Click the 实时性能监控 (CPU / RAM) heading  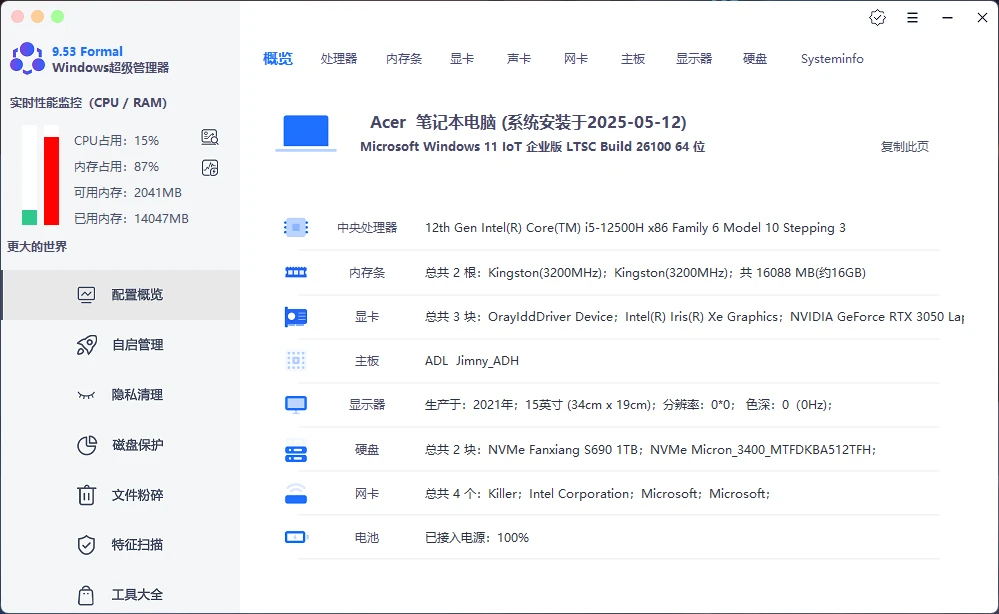click(88, 103)
